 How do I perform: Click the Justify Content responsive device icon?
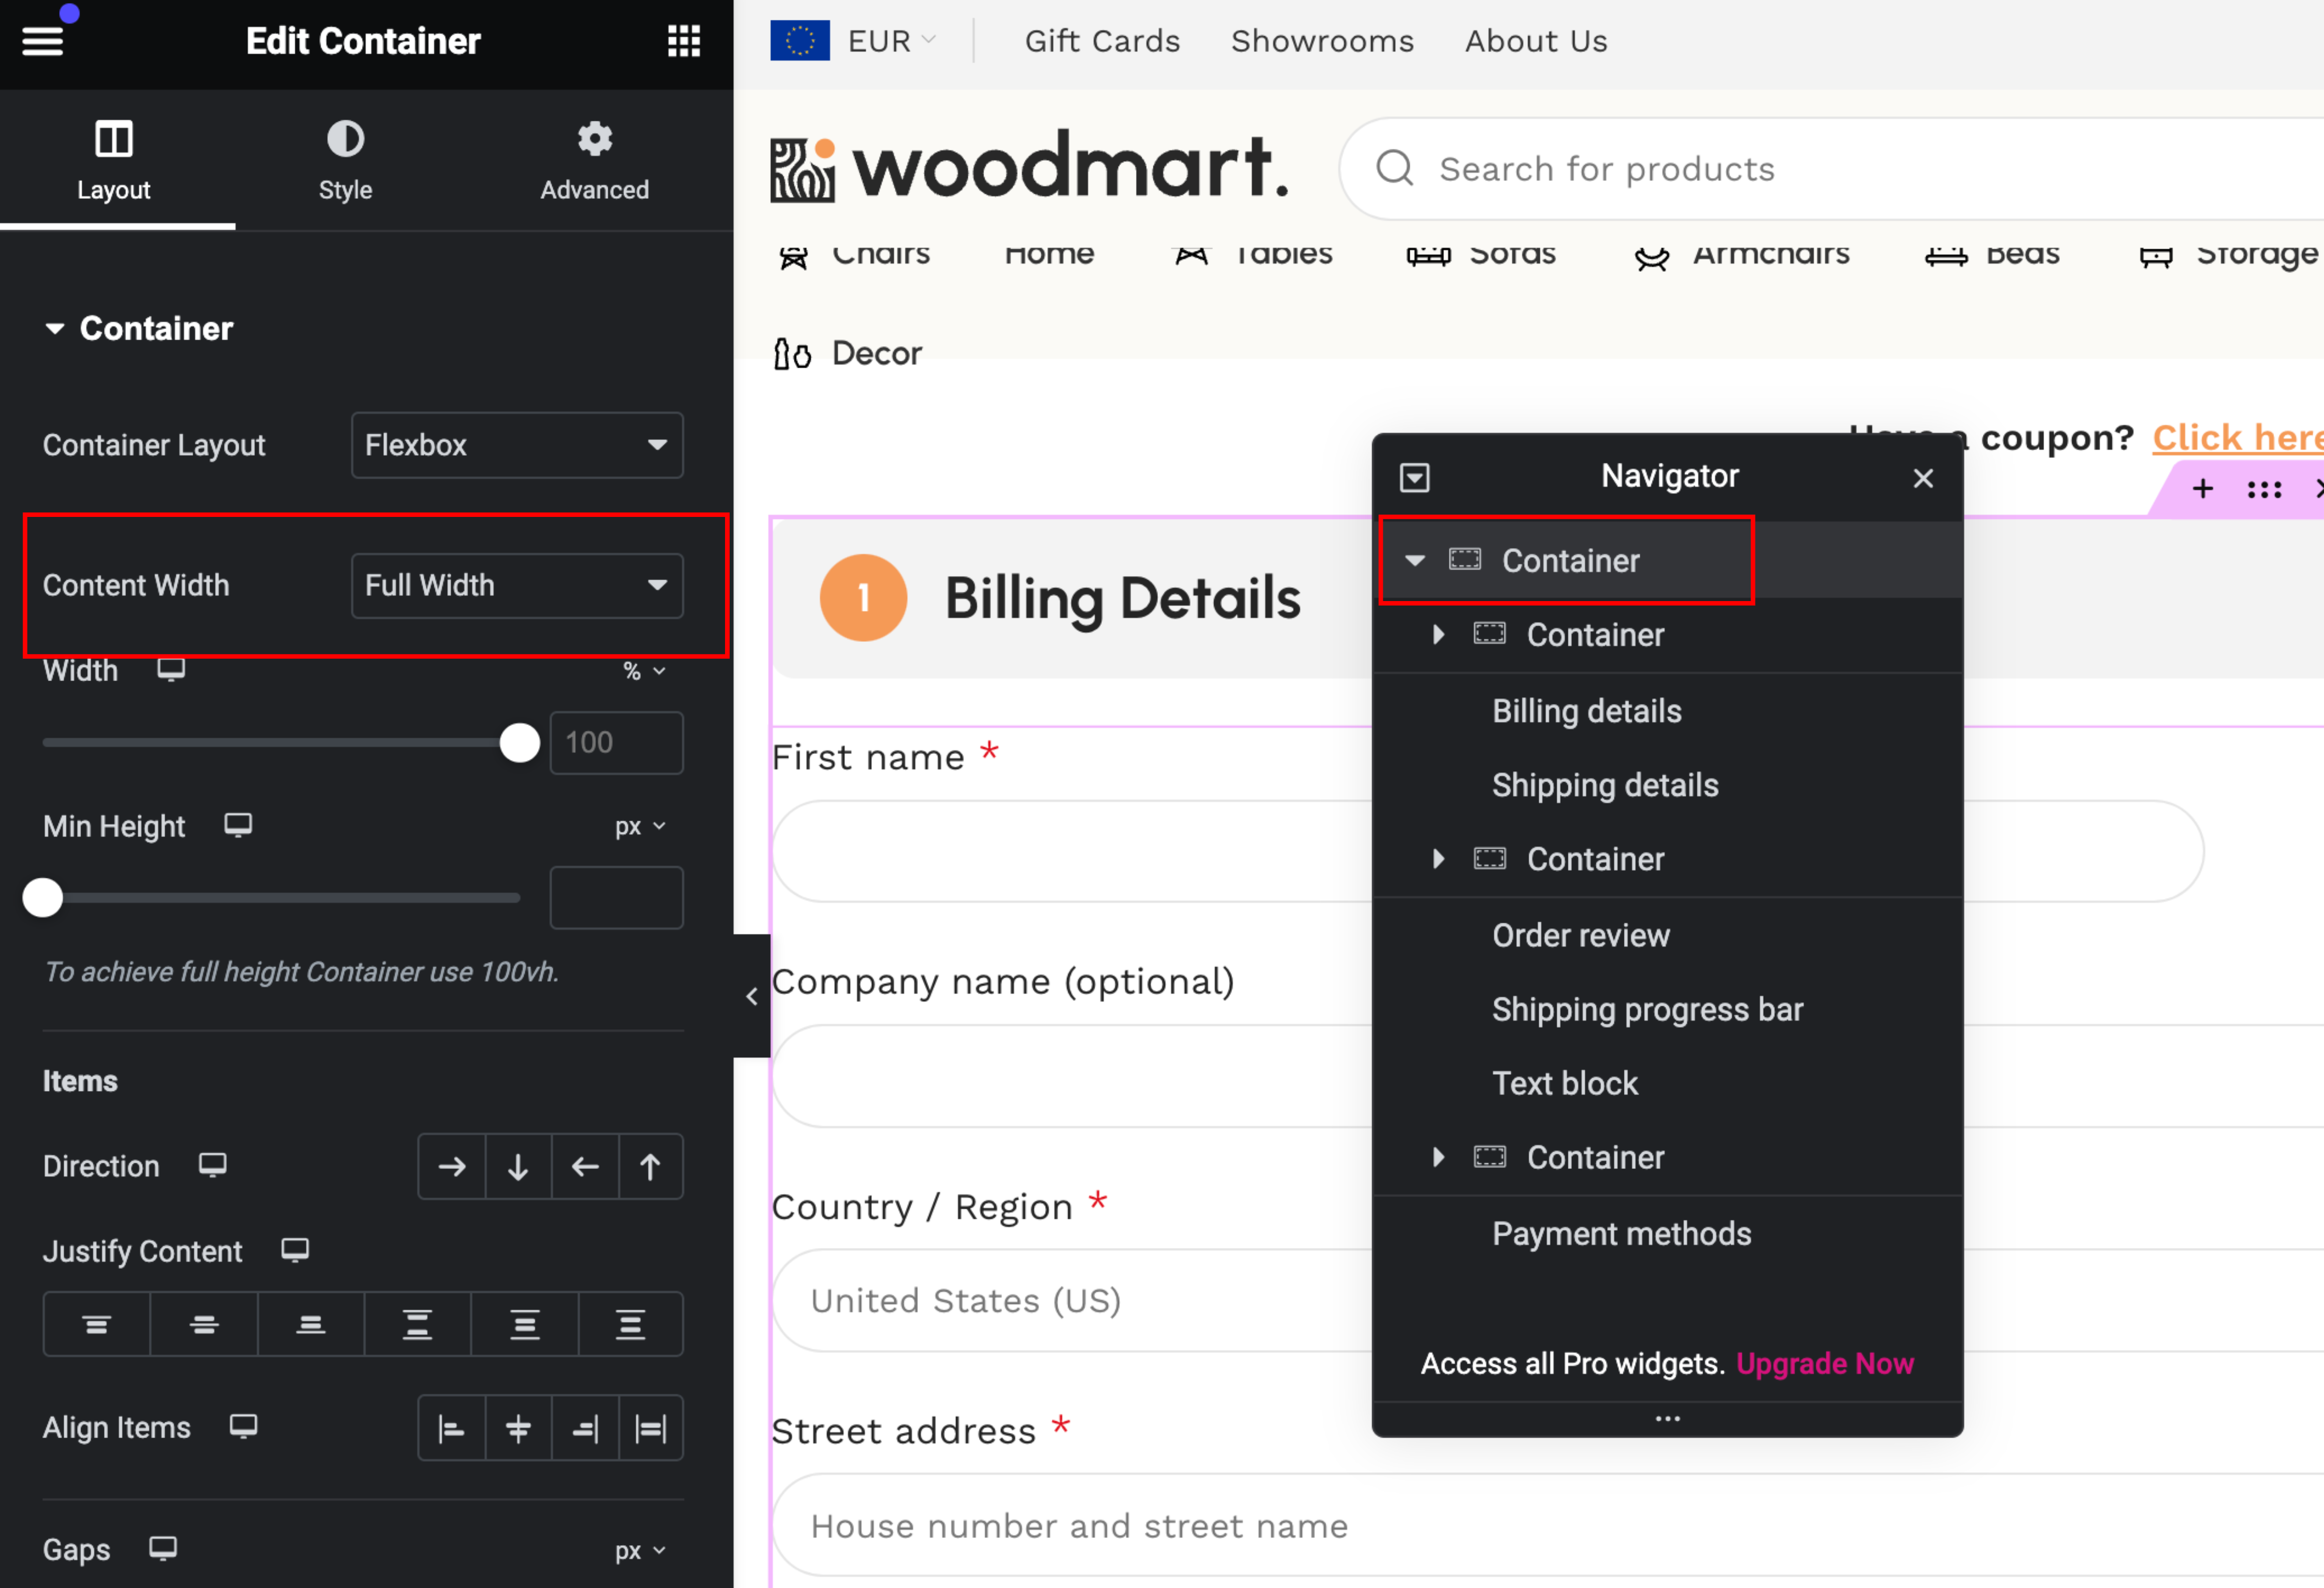295,1250
